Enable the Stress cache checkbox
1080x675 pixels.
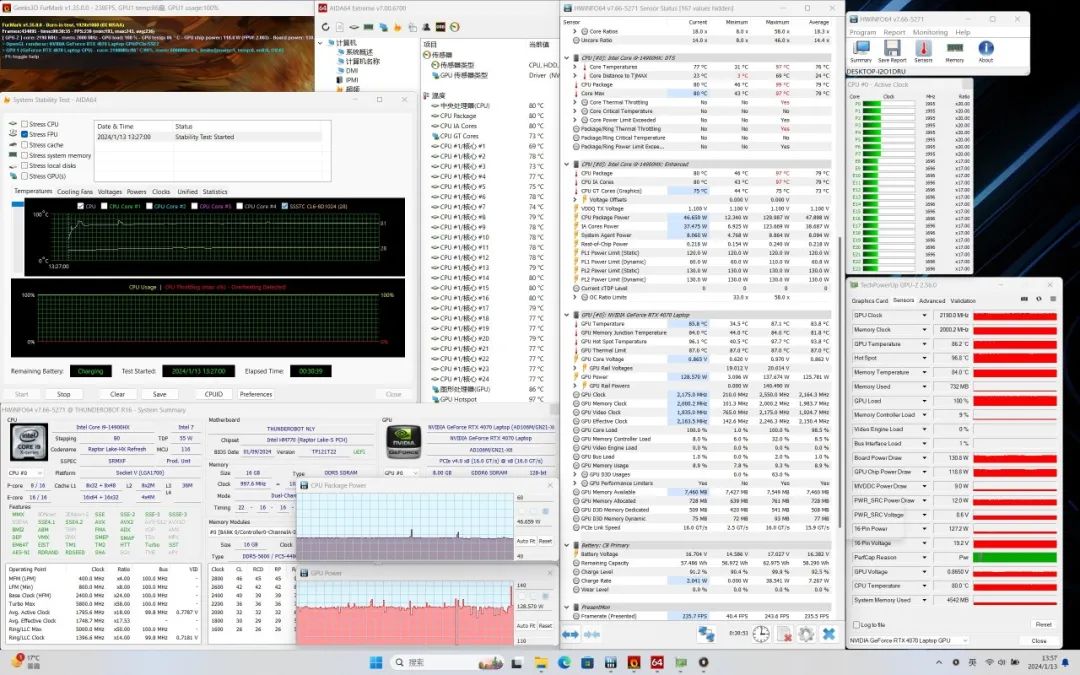[24, 145]
